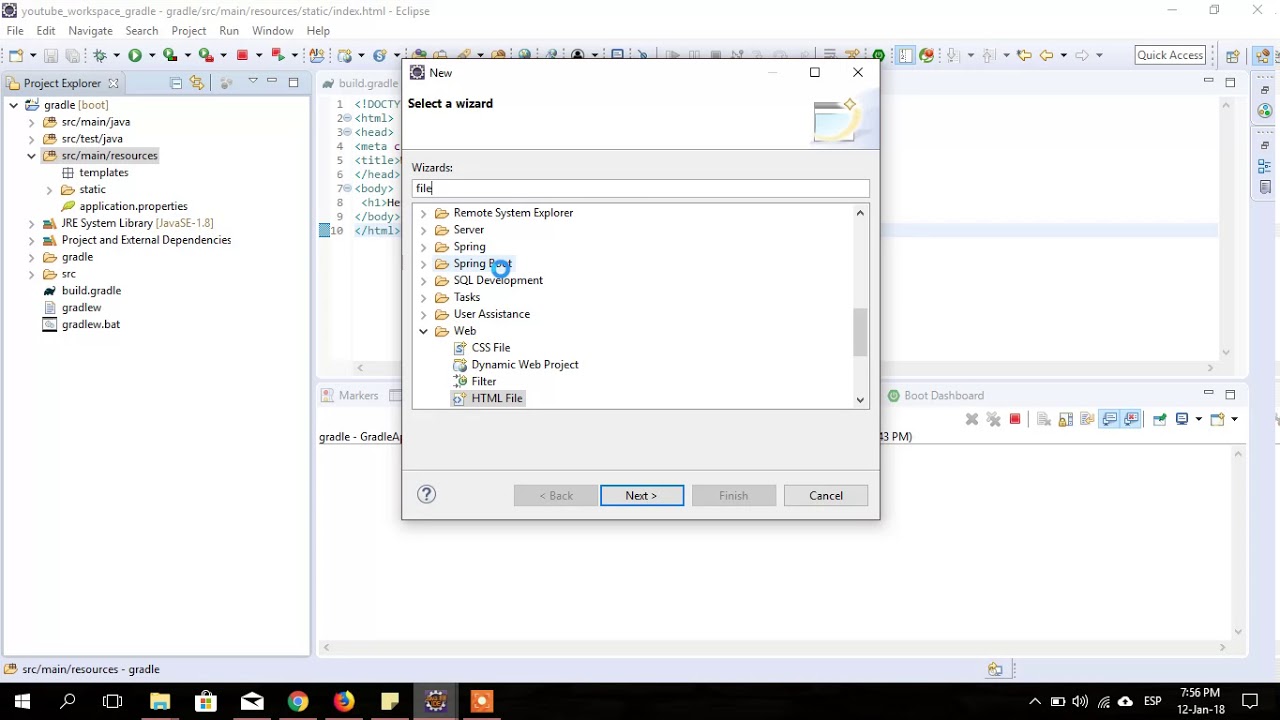Click the green Run button in toolbar
This screenshot has height=720, width=1280.
pos(135,56)
